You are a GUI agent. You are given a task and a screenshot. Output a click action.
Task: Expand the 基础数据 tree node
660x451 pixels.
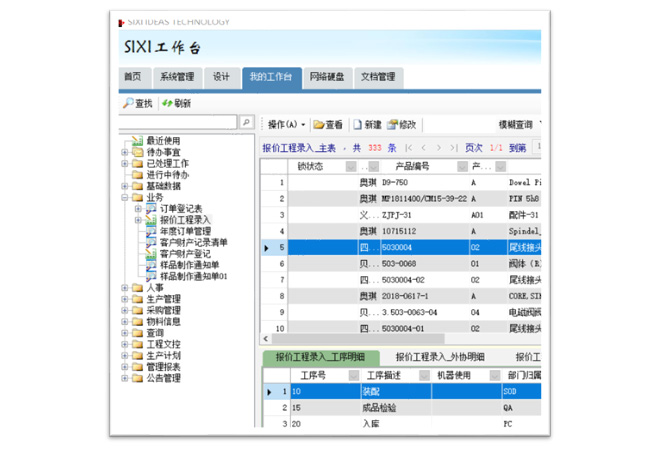point(125,186)
